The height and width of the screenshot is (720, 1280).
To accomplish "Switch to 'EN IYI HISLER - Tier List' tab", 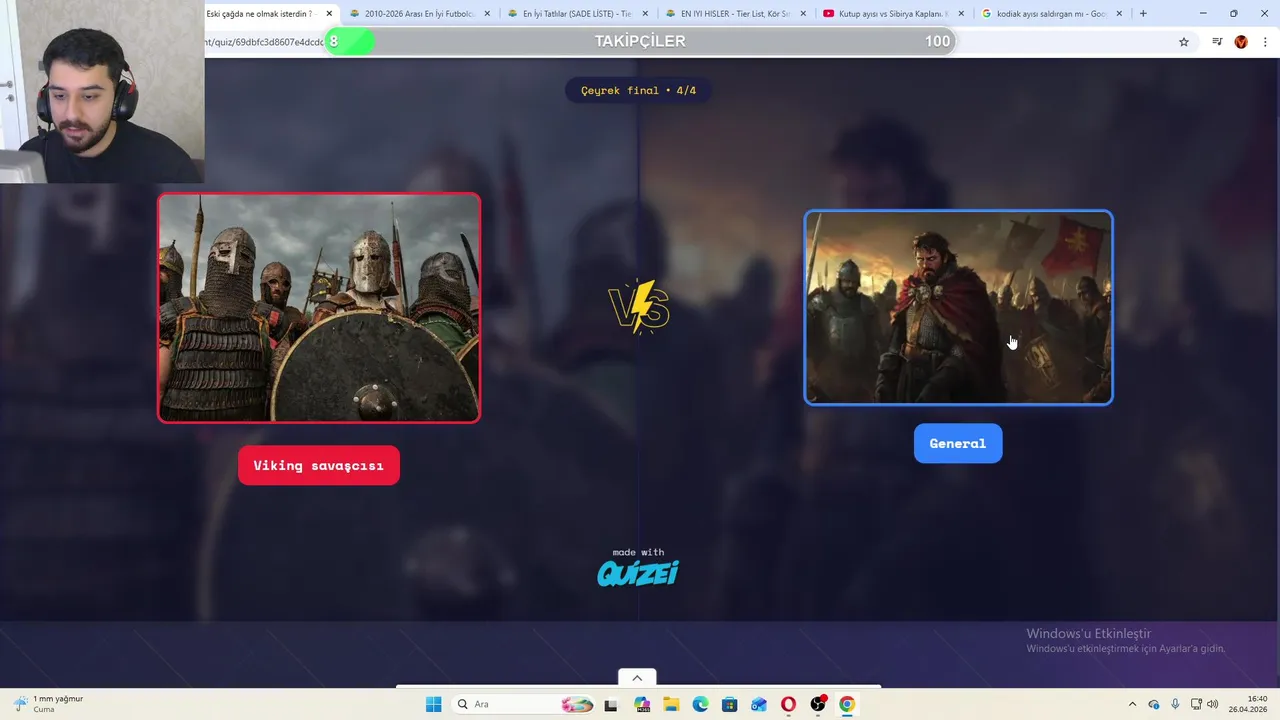I will click(x=736, y=14).
